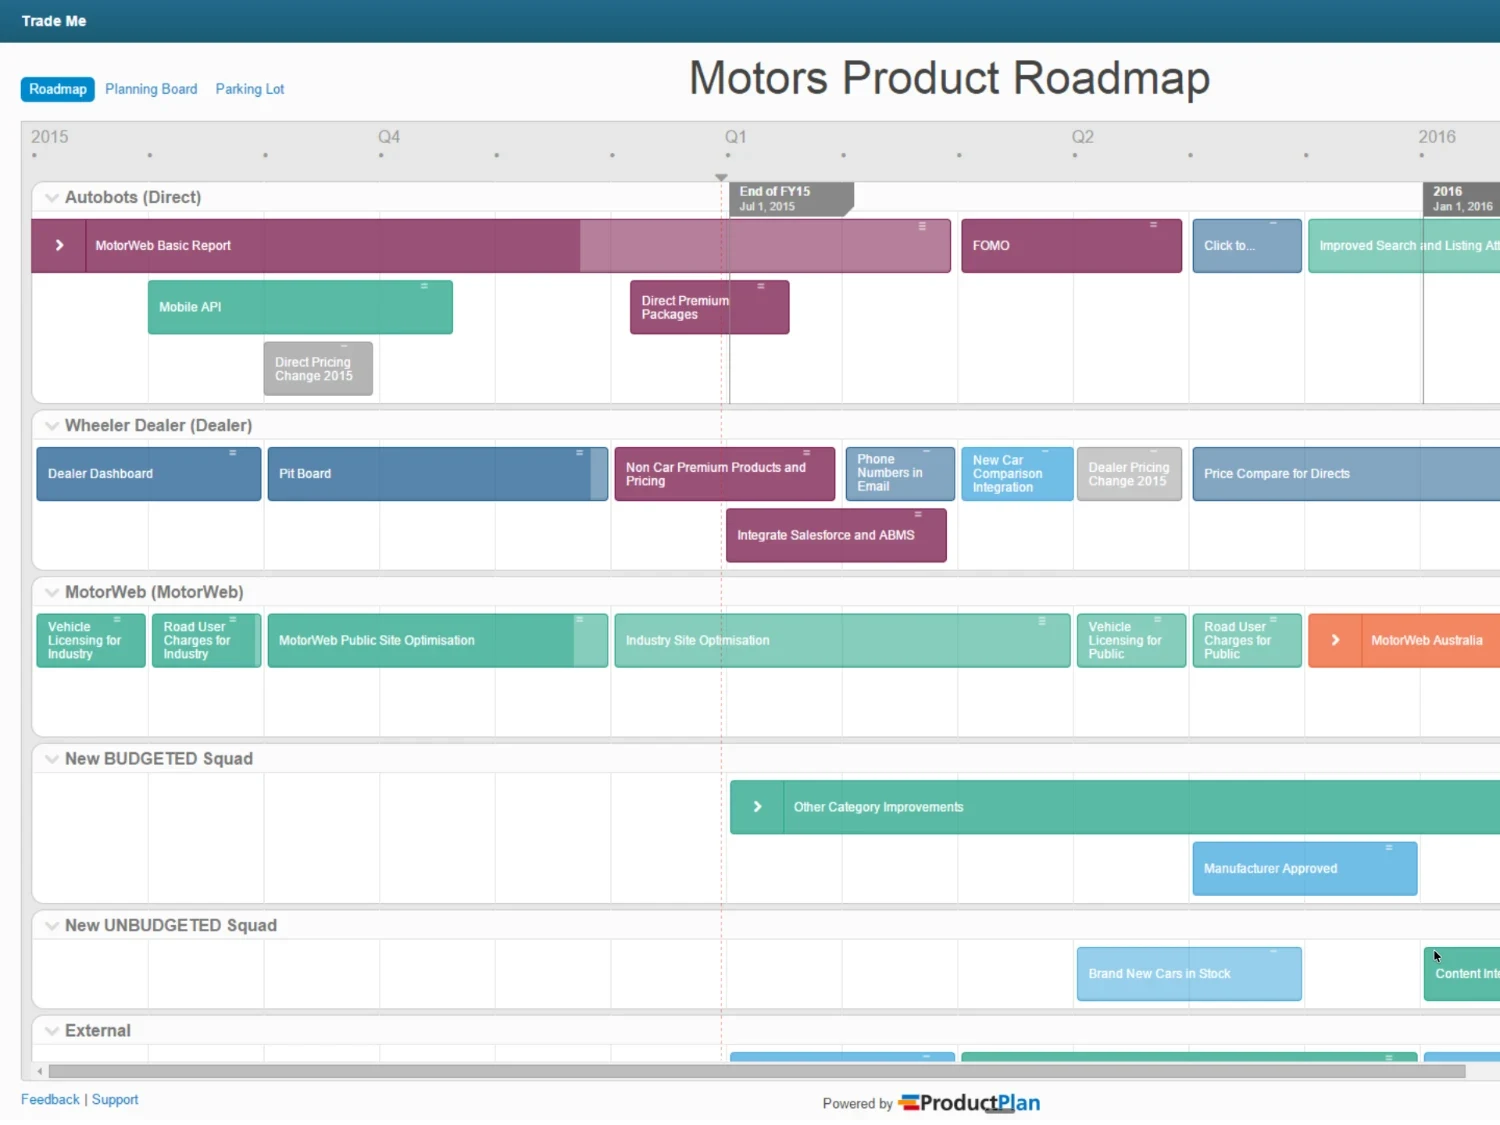
Task: Collapse the New BUDGETED Squad lane
Action: (52, 759)
